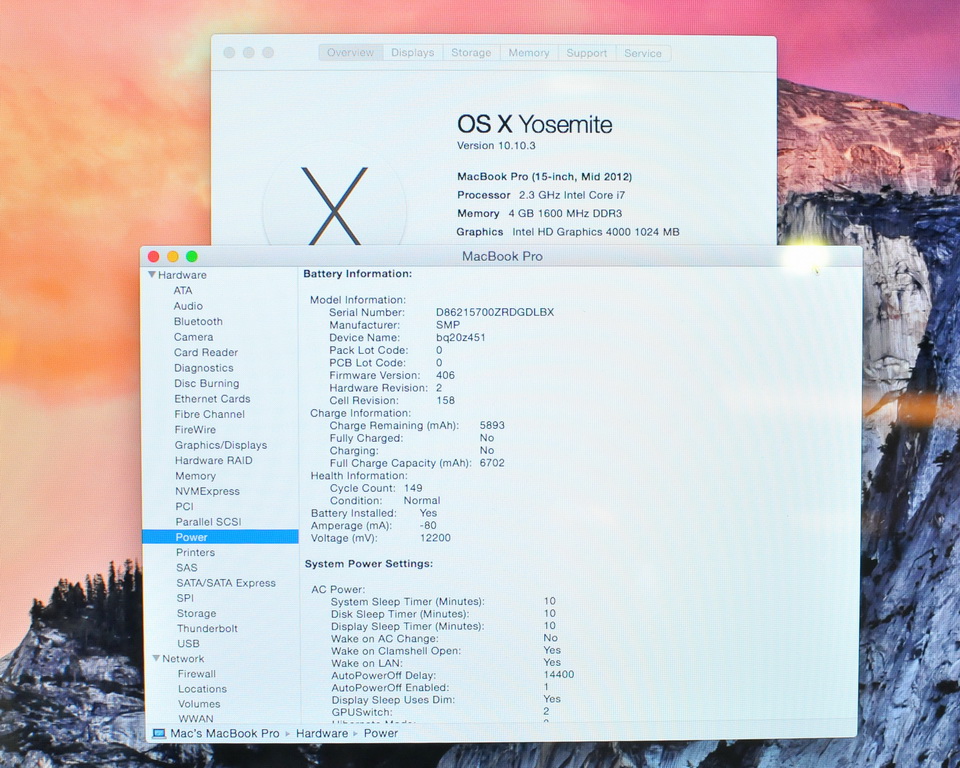Minimize the MacBook Pro window with yellow button
This screenshot has width=960, height=768.
coord(173,256)
